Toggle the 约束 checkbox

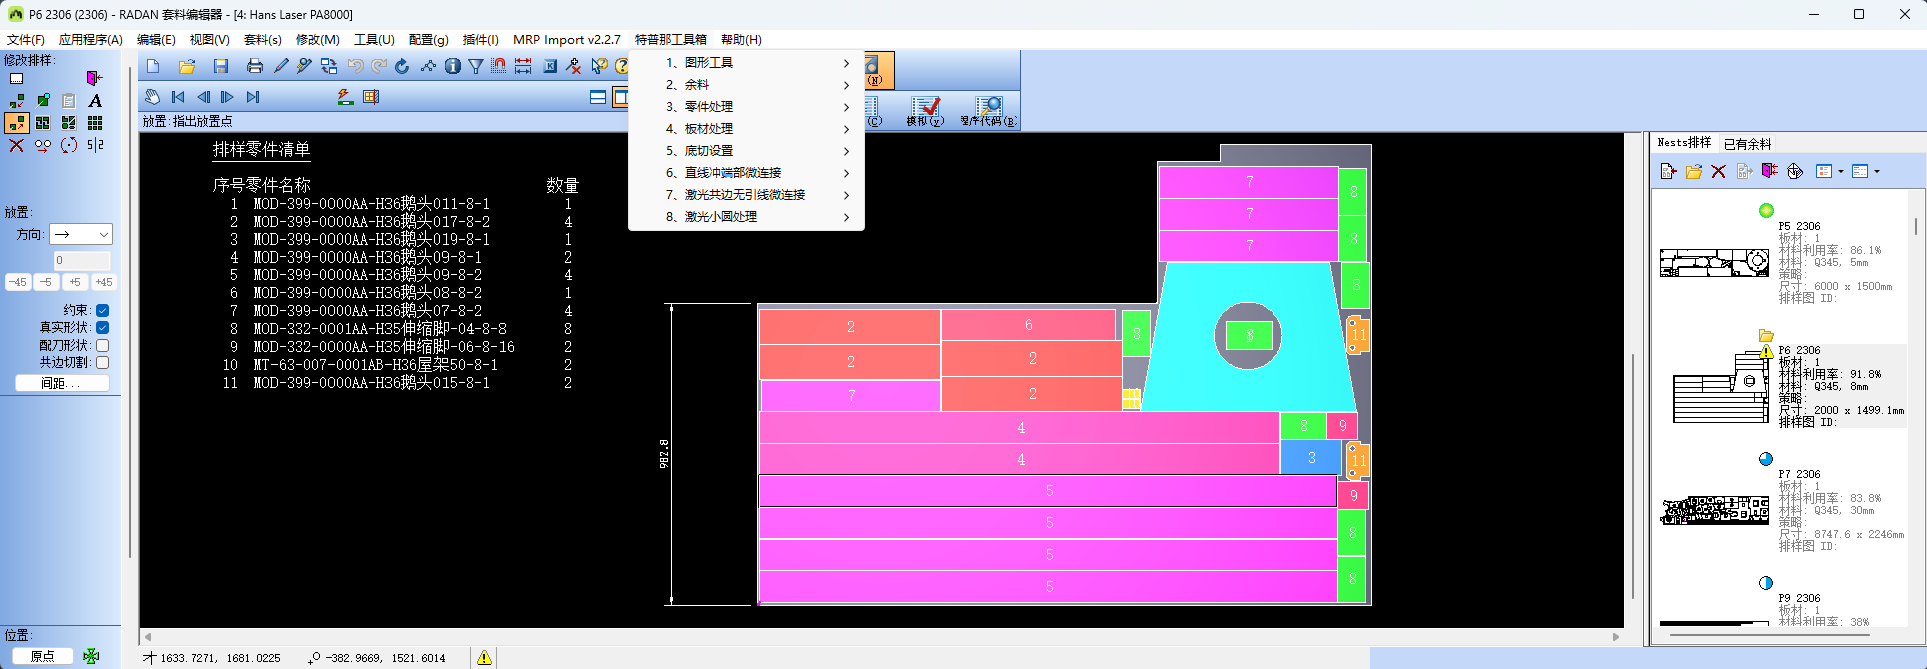coord(102,310)
